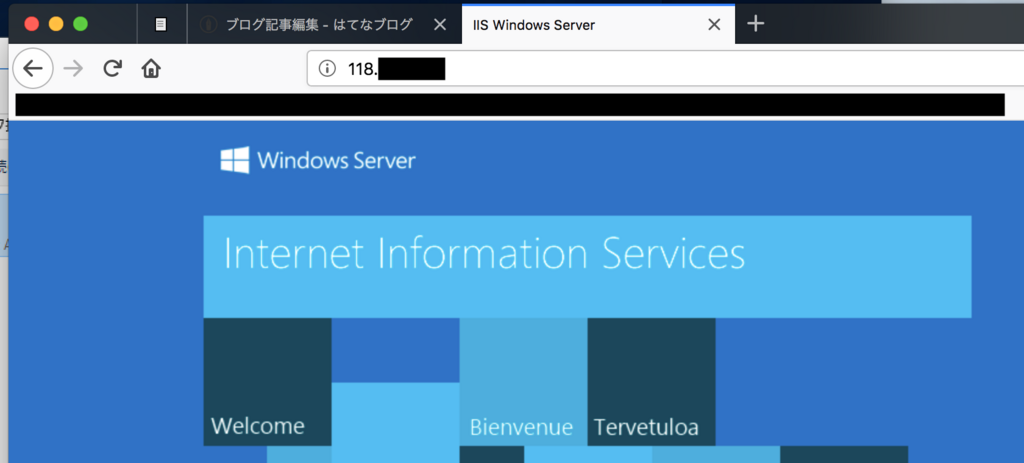Close the ブログ記事編集 tab
The width and height of the screenshot is (1024, 463).
[440, 25]
